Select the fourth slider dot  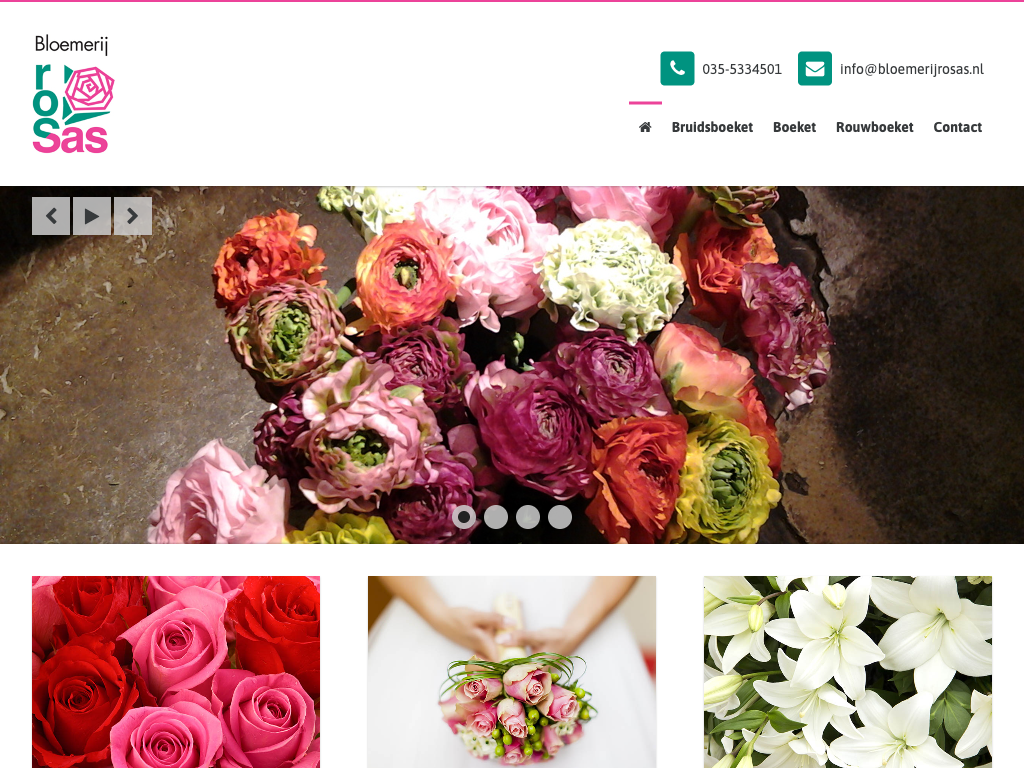(560, 517)
